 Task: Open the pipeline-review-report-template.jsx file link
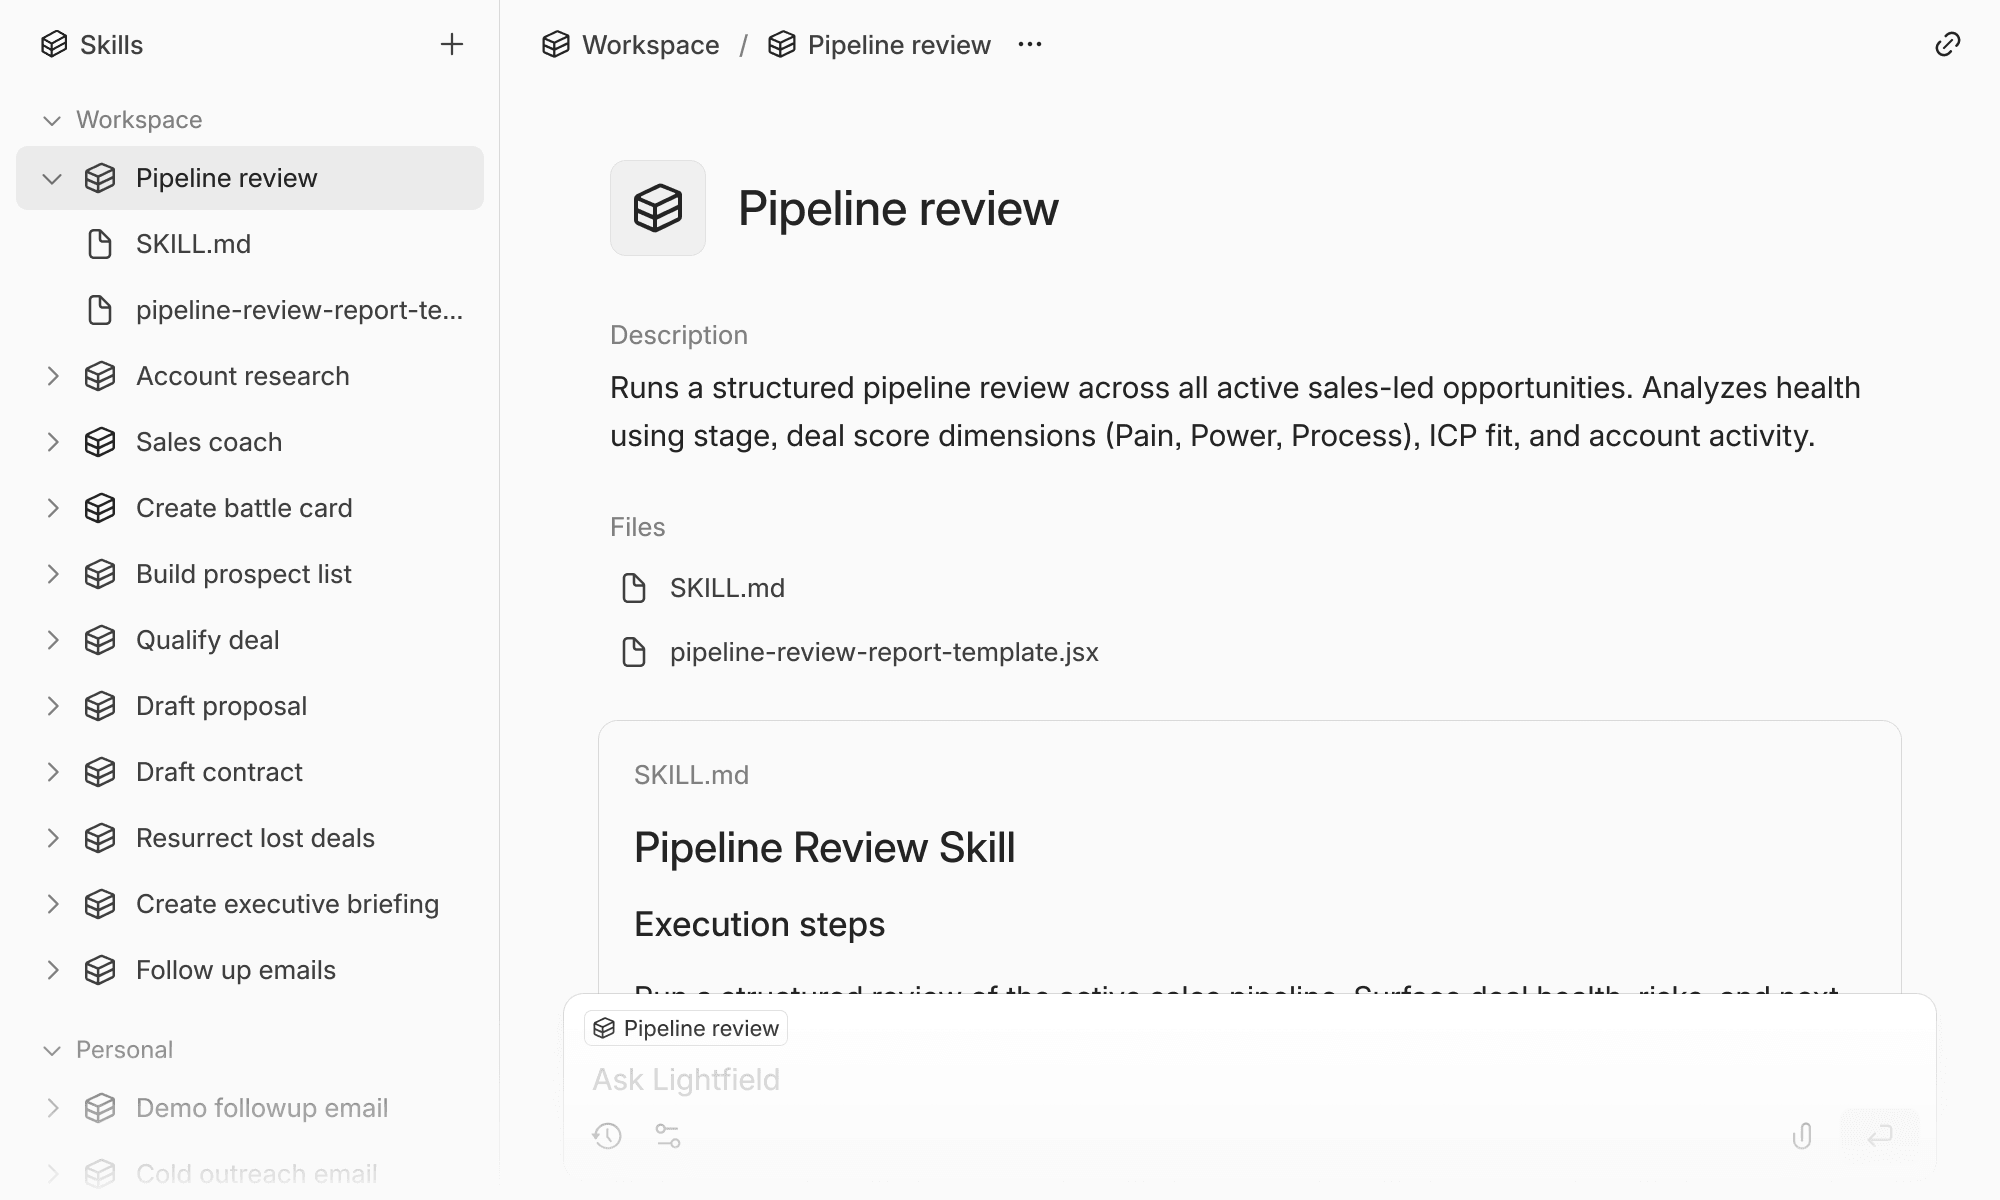(x=883, y=652)
